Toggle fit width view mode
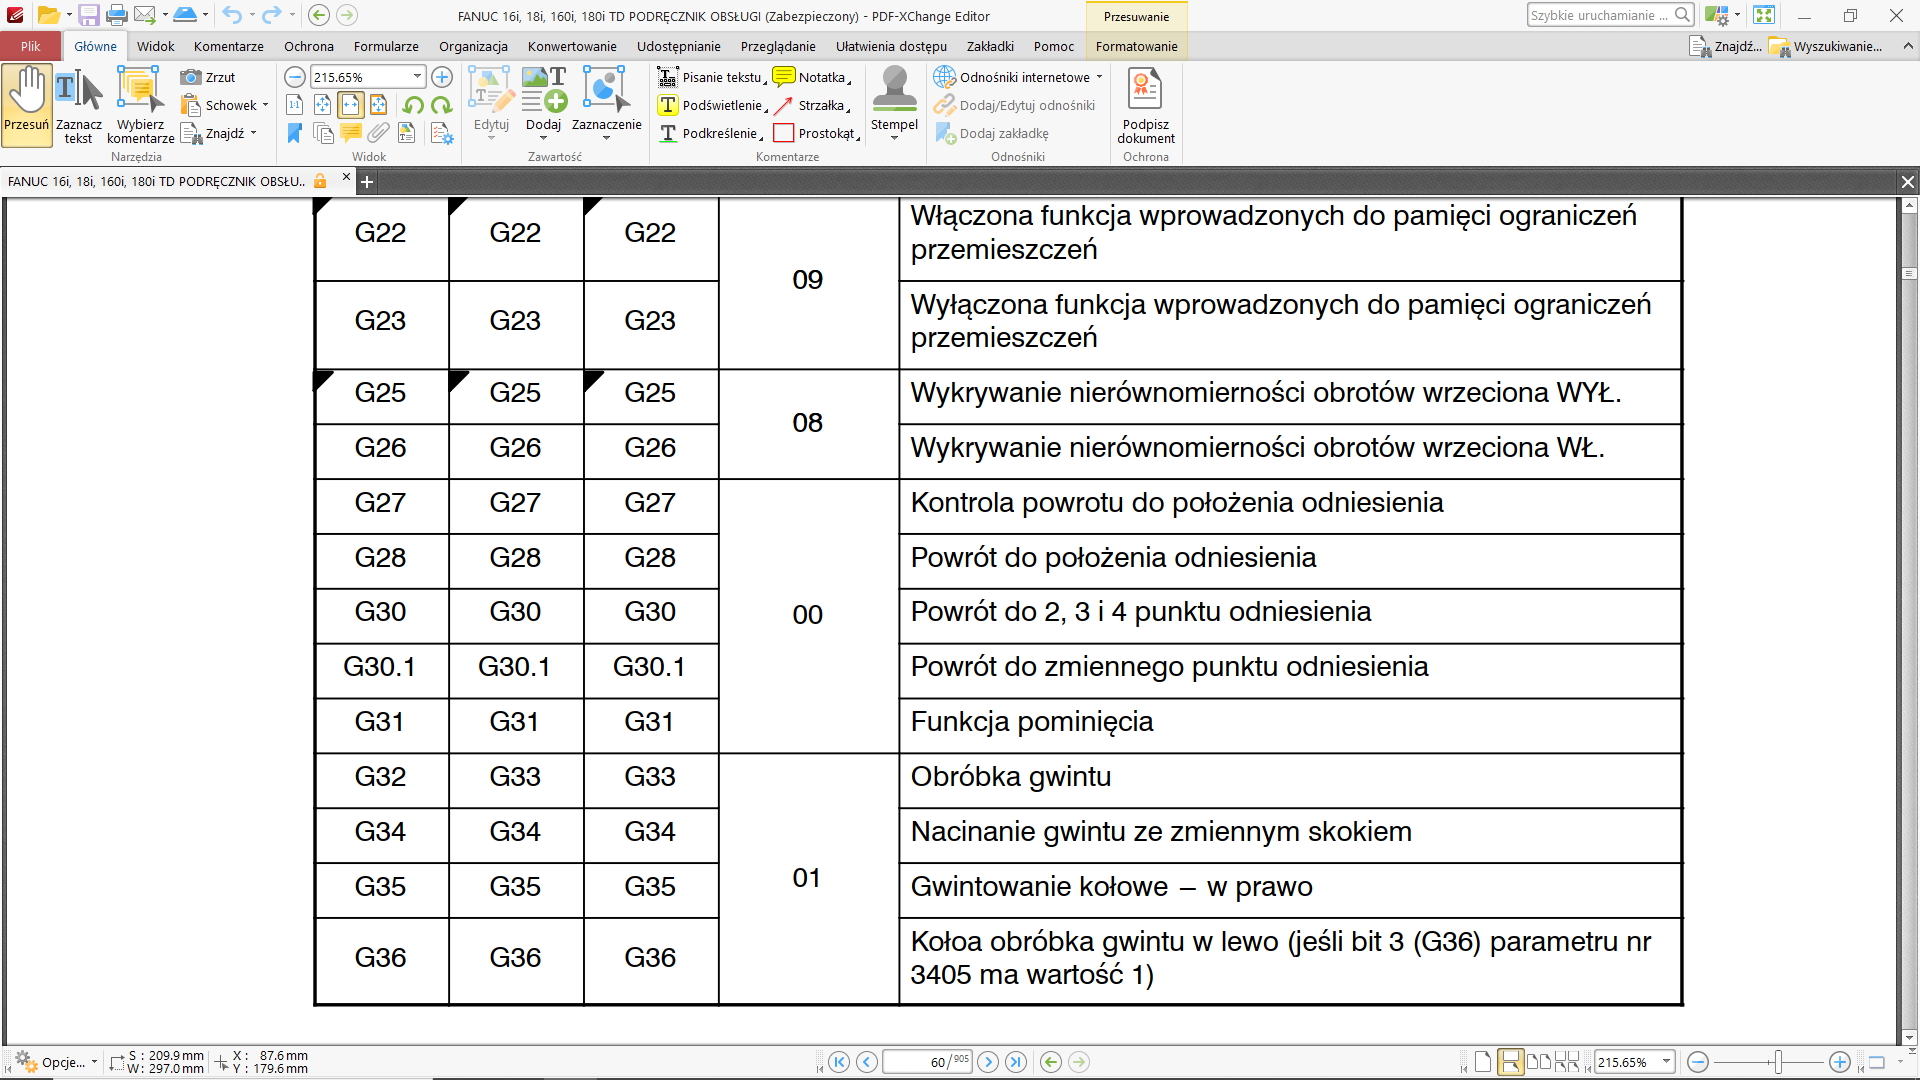 (350, 105)
